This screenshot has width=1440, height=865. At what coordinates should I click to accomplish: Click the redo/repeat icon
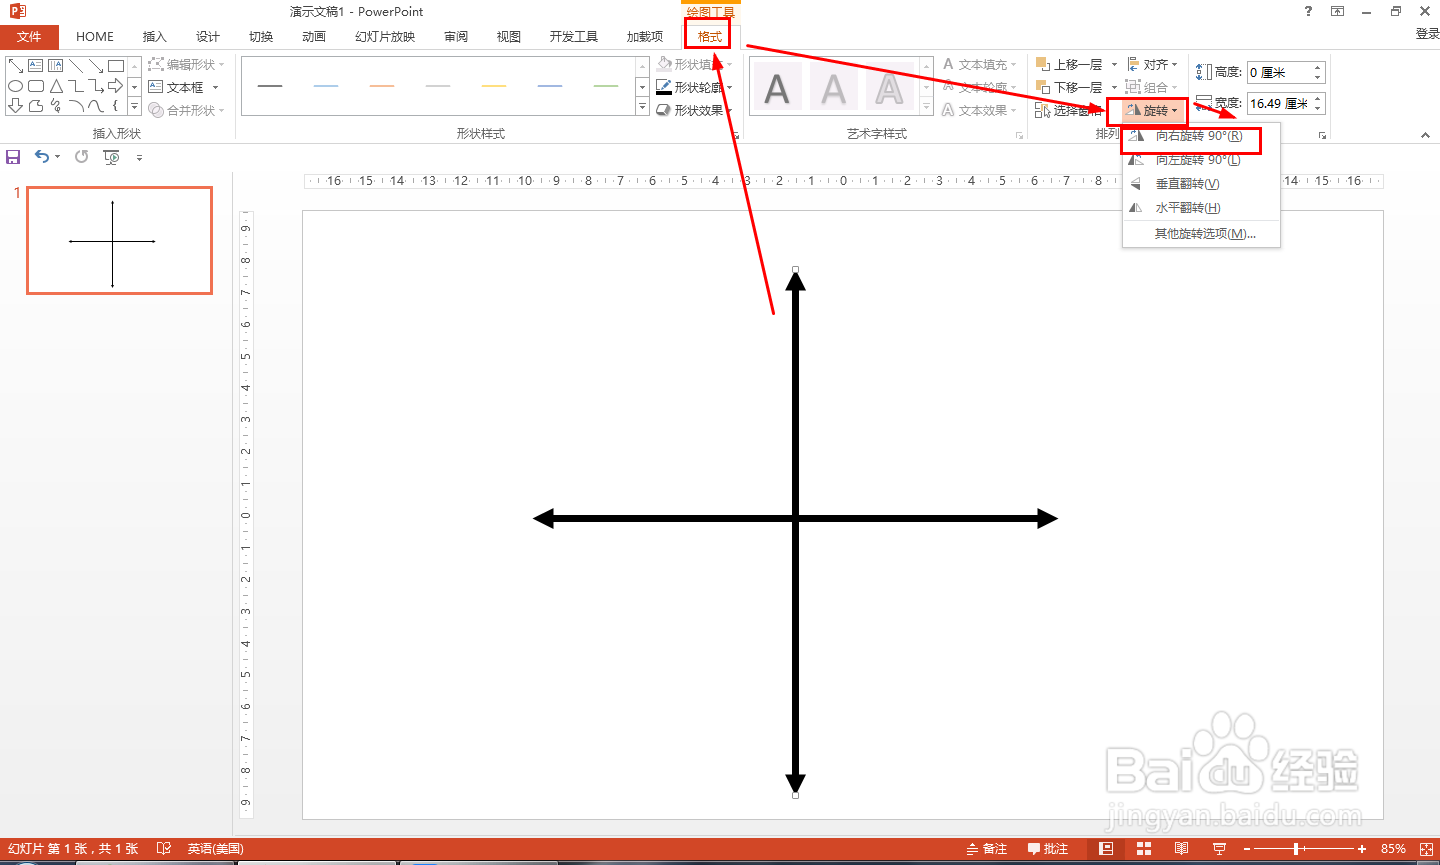[x=82, y=157]
